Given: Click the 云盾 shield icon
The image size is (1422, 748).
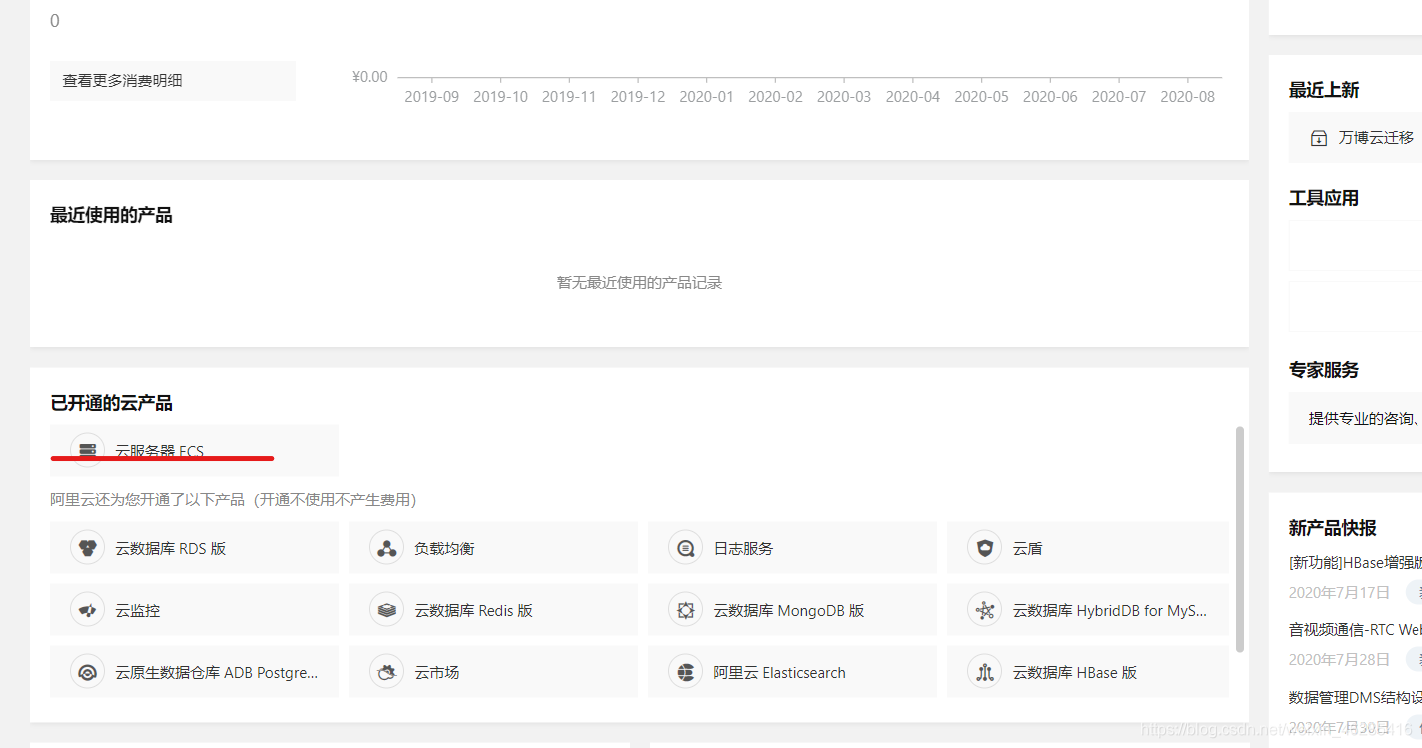Looking at the screenshot, I should coord(984,547).
